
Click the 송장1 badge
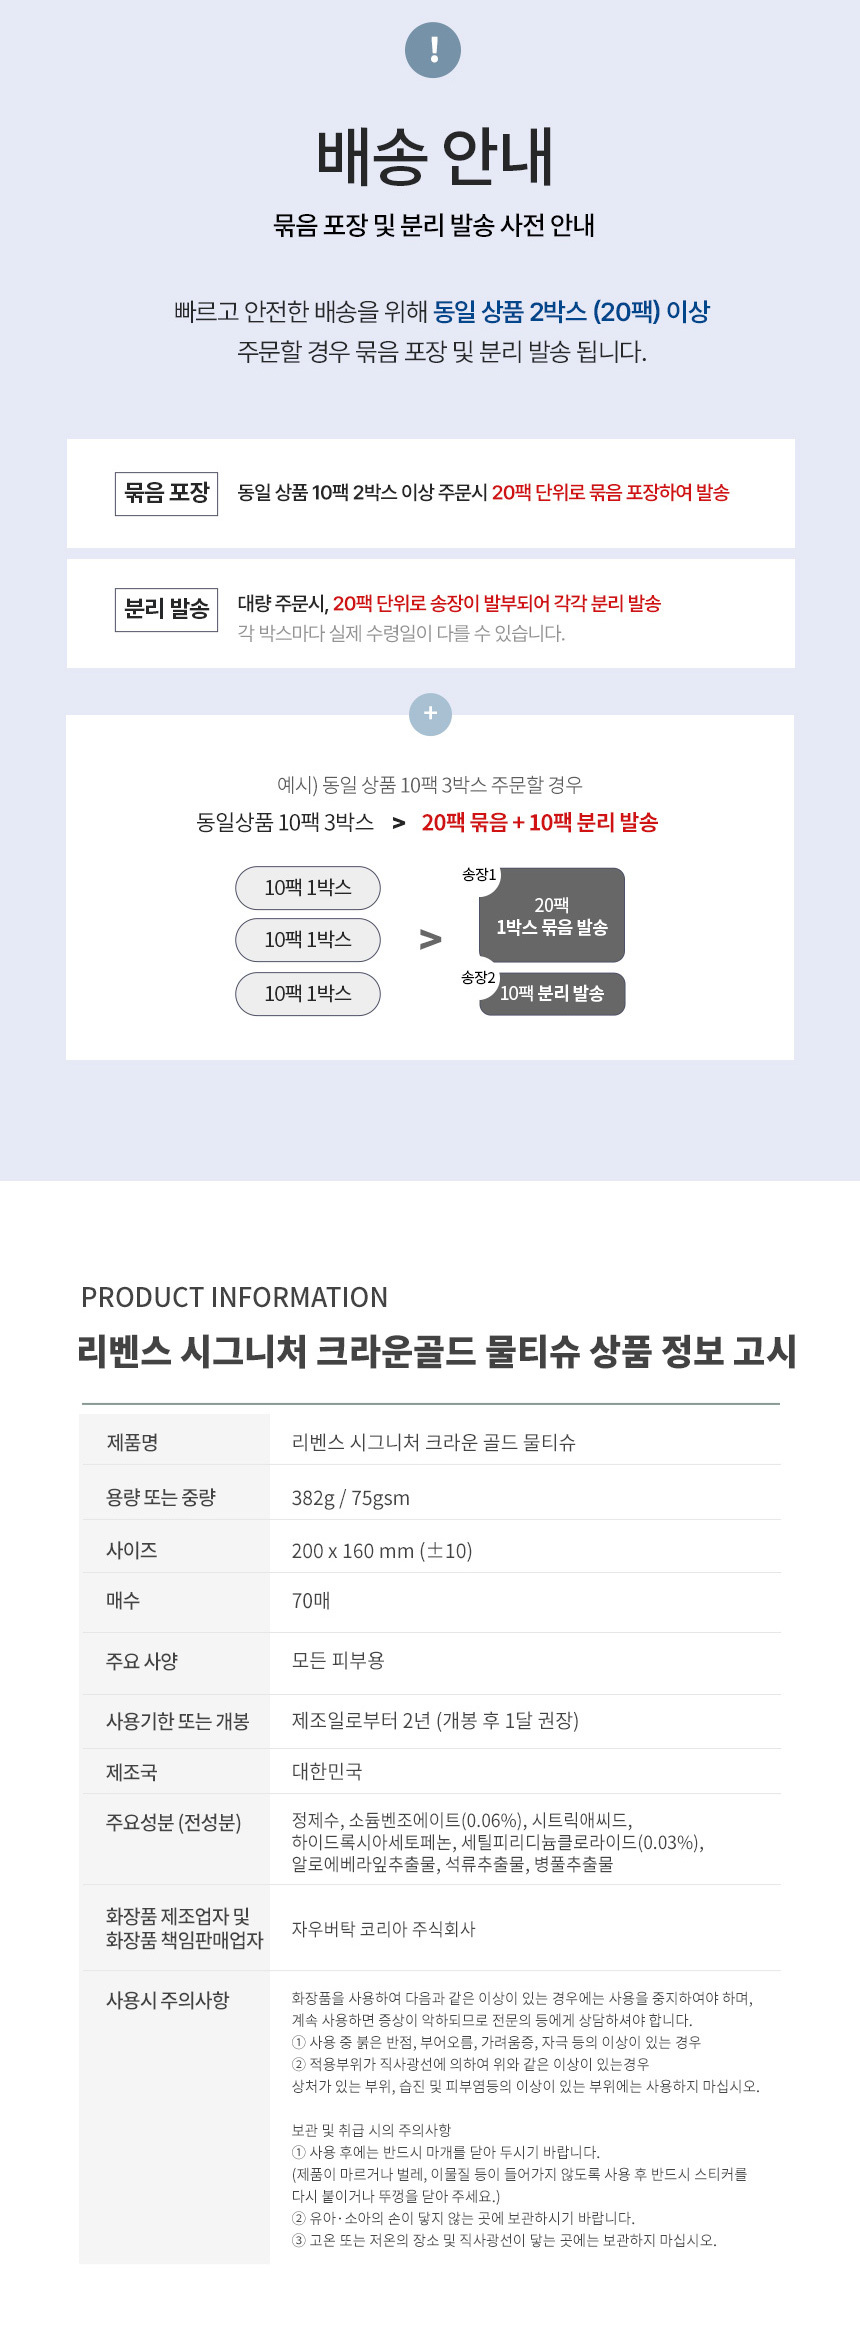point(479,875)
